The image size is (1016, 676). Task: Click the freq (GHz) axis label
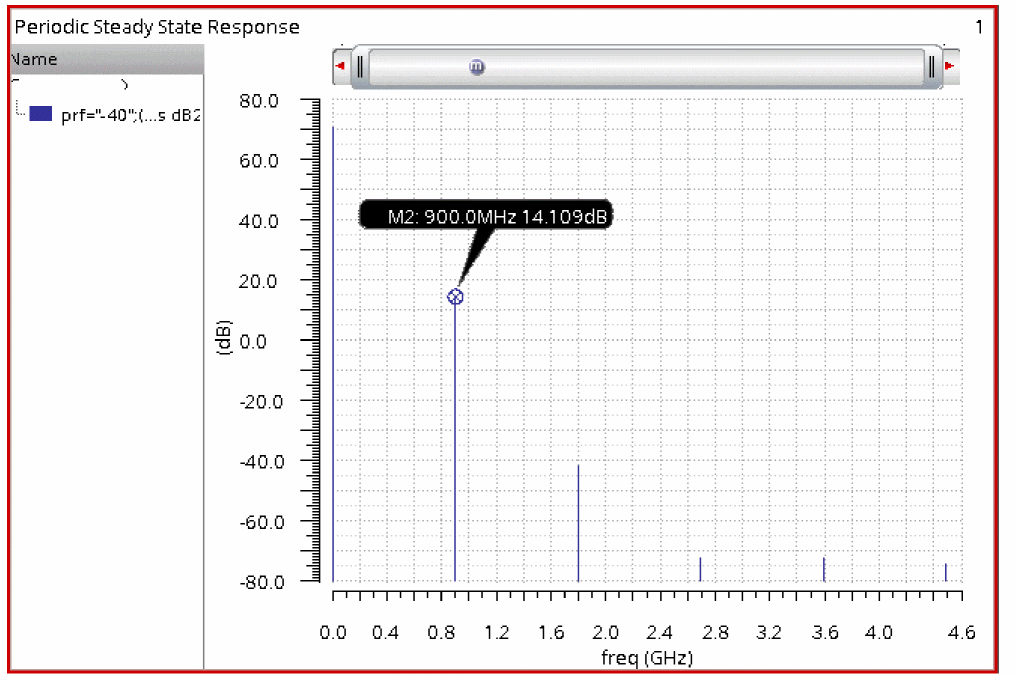[647, 657]
